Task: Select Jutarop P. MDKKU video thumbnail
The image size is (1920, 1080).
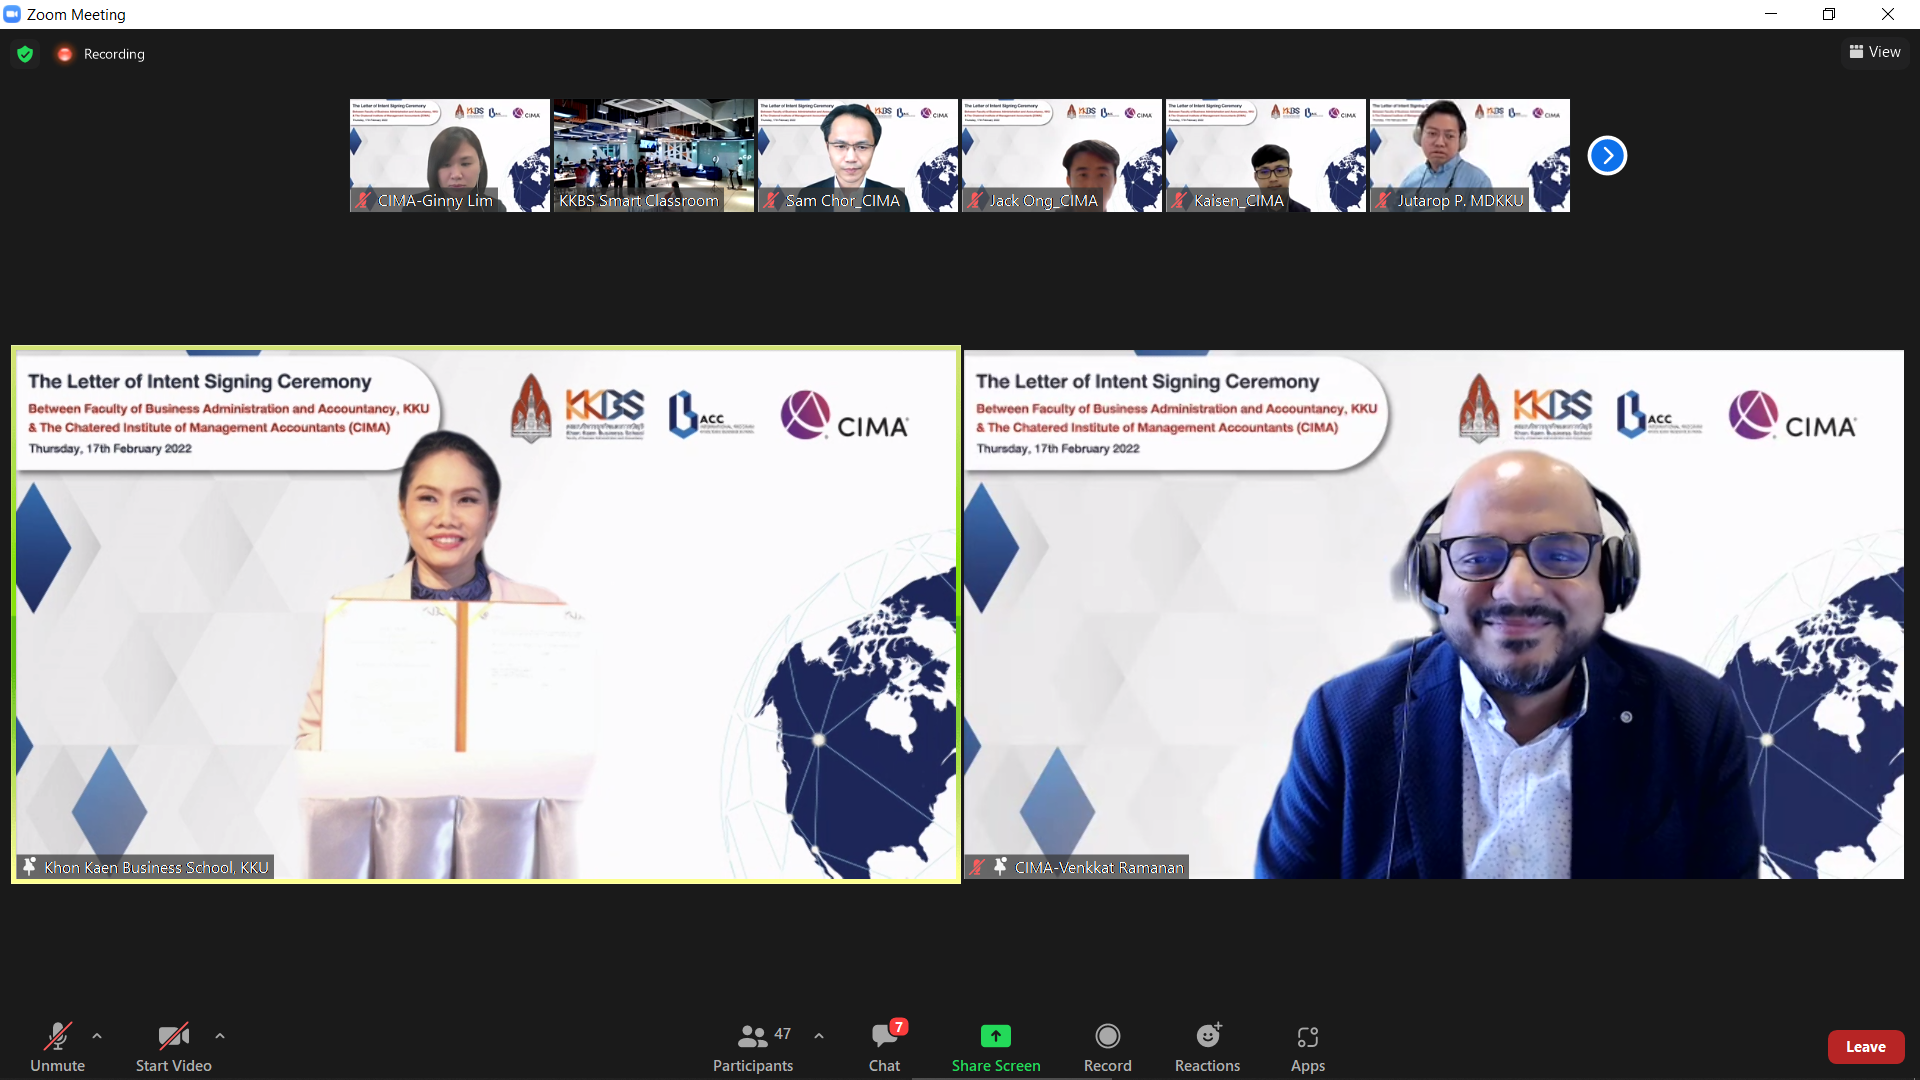Action: [x=1469, y=155]
